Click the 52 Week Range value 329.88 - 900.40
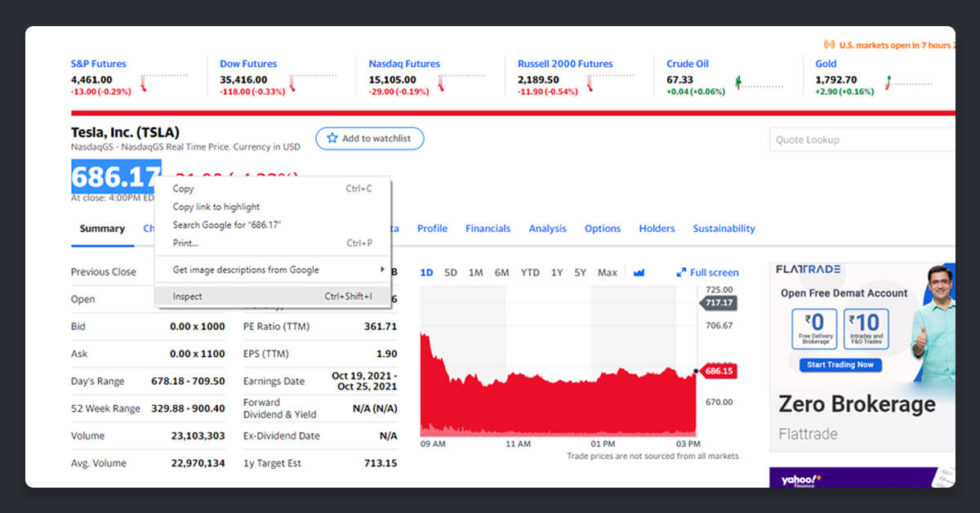The height and width of the screenshot is (513, 980). [x=188, y=408]
